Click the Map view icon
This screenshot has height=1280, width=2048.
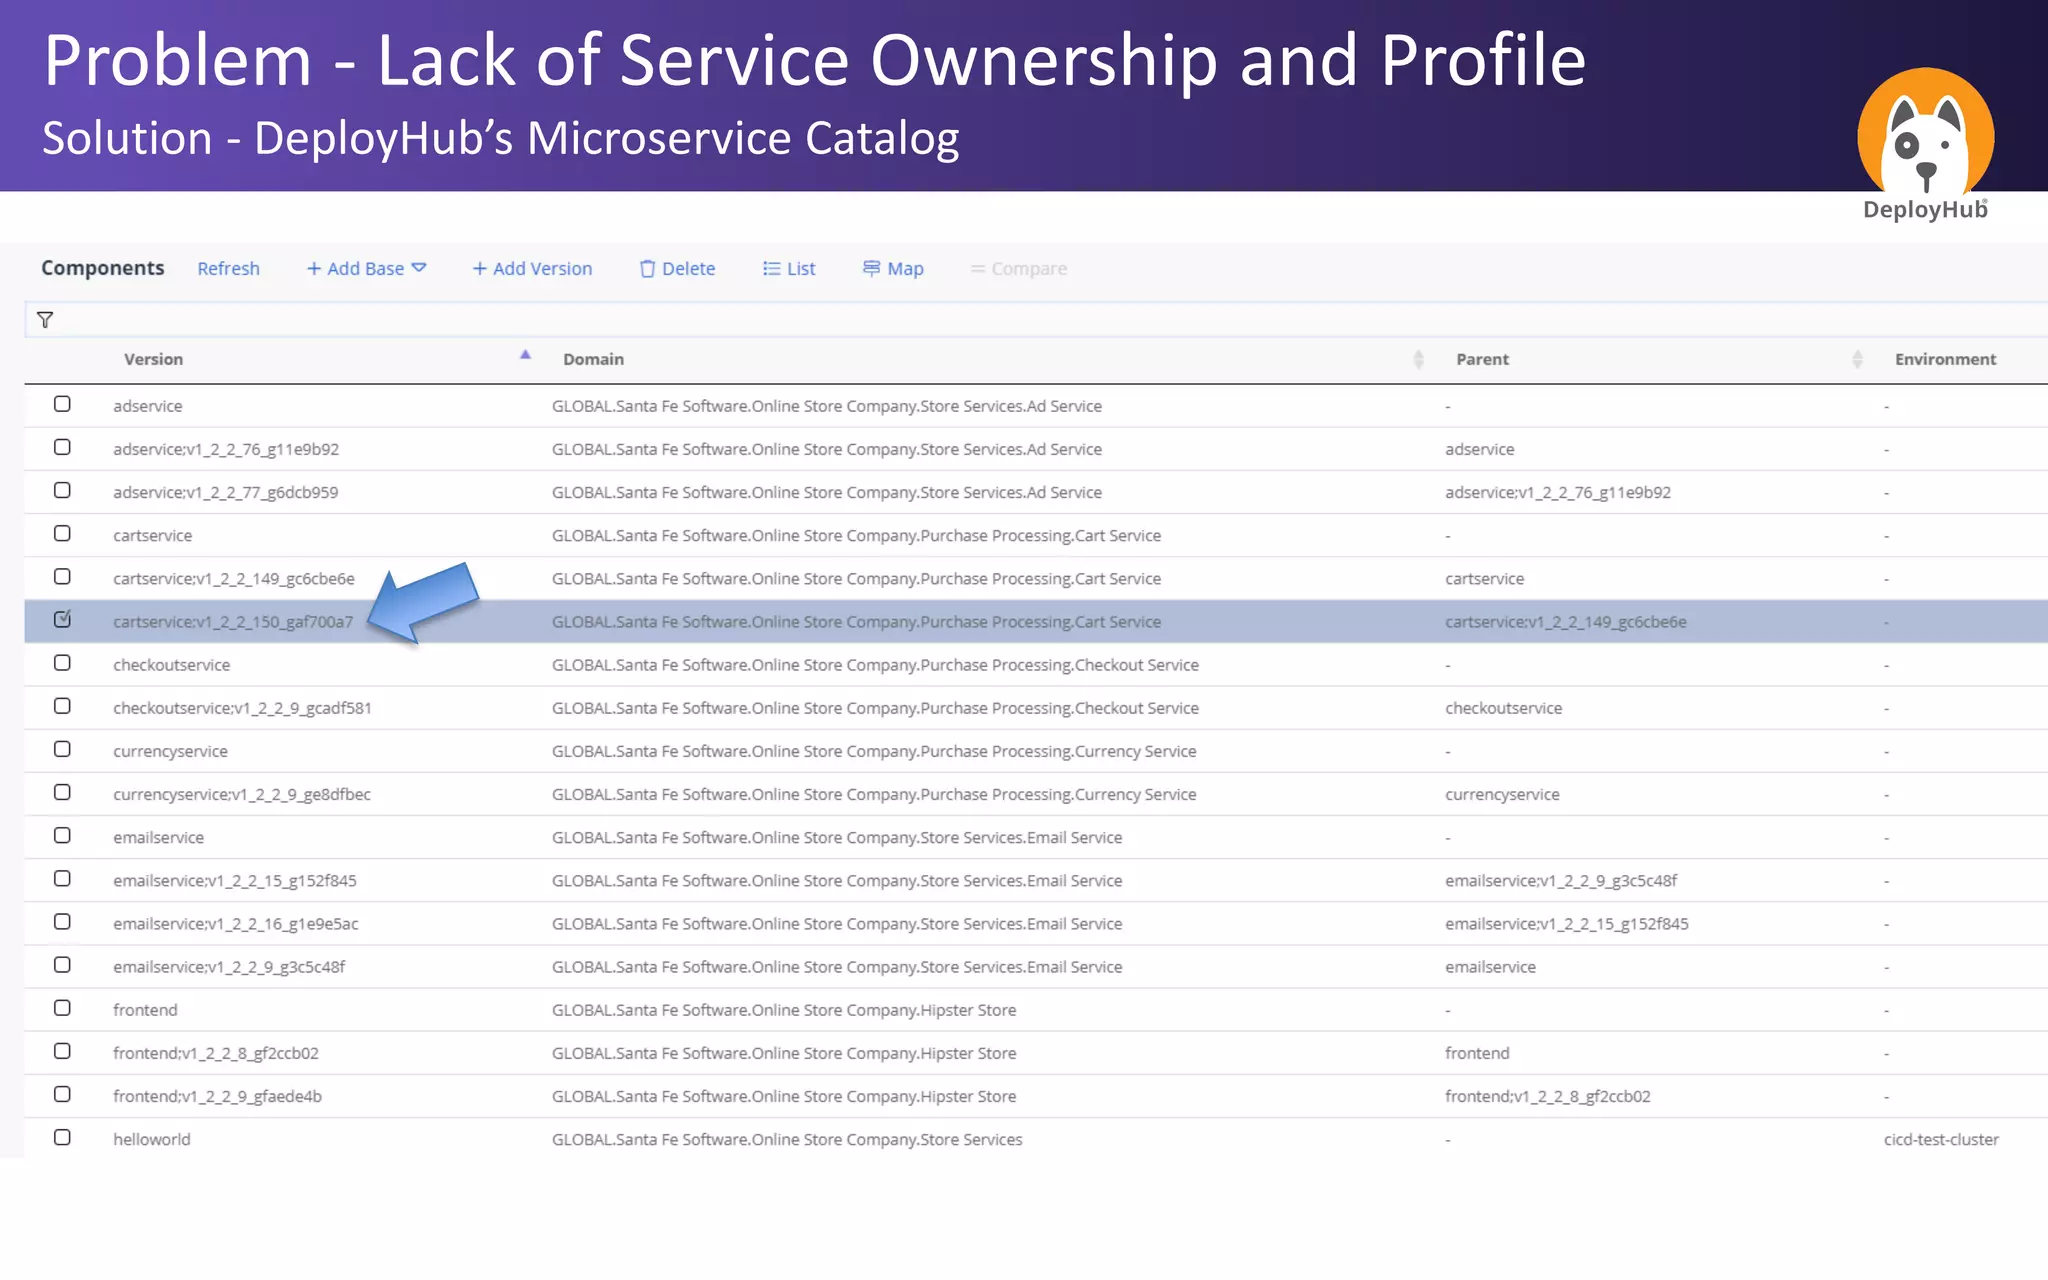tap(871, 269)
